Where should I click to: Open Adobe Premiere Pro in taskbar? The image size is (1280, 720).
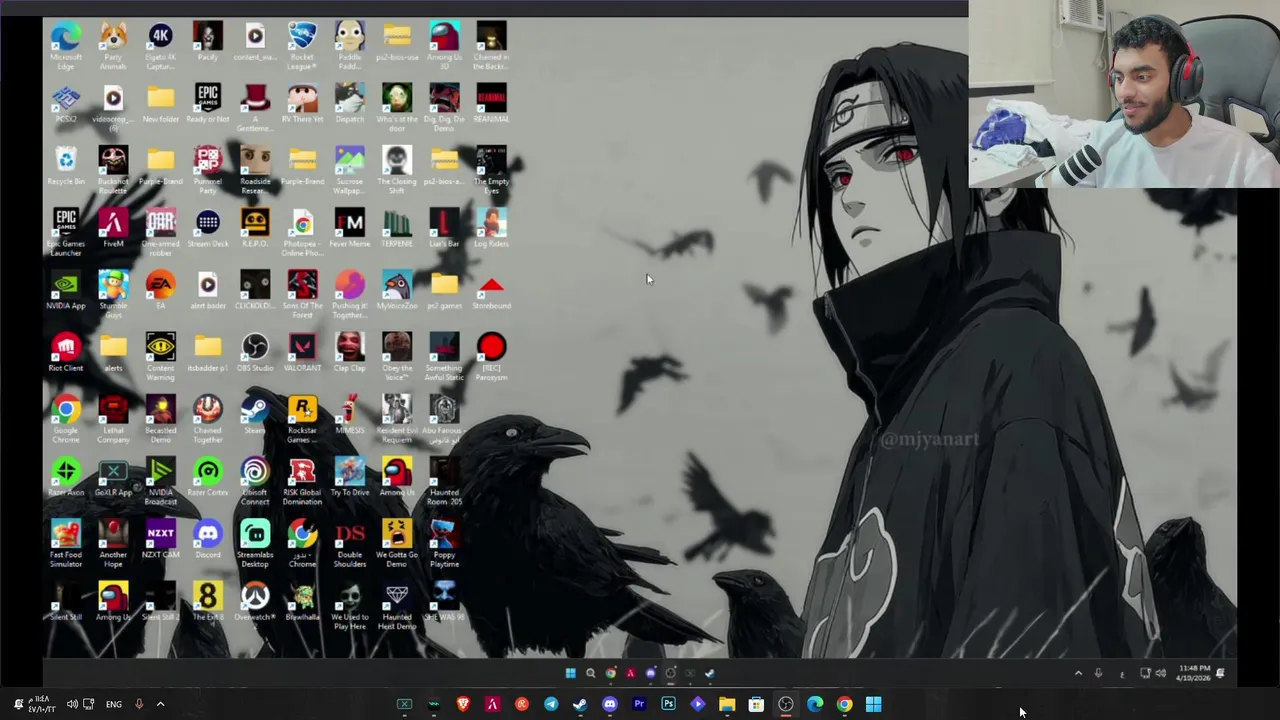[x=639, y=704]
